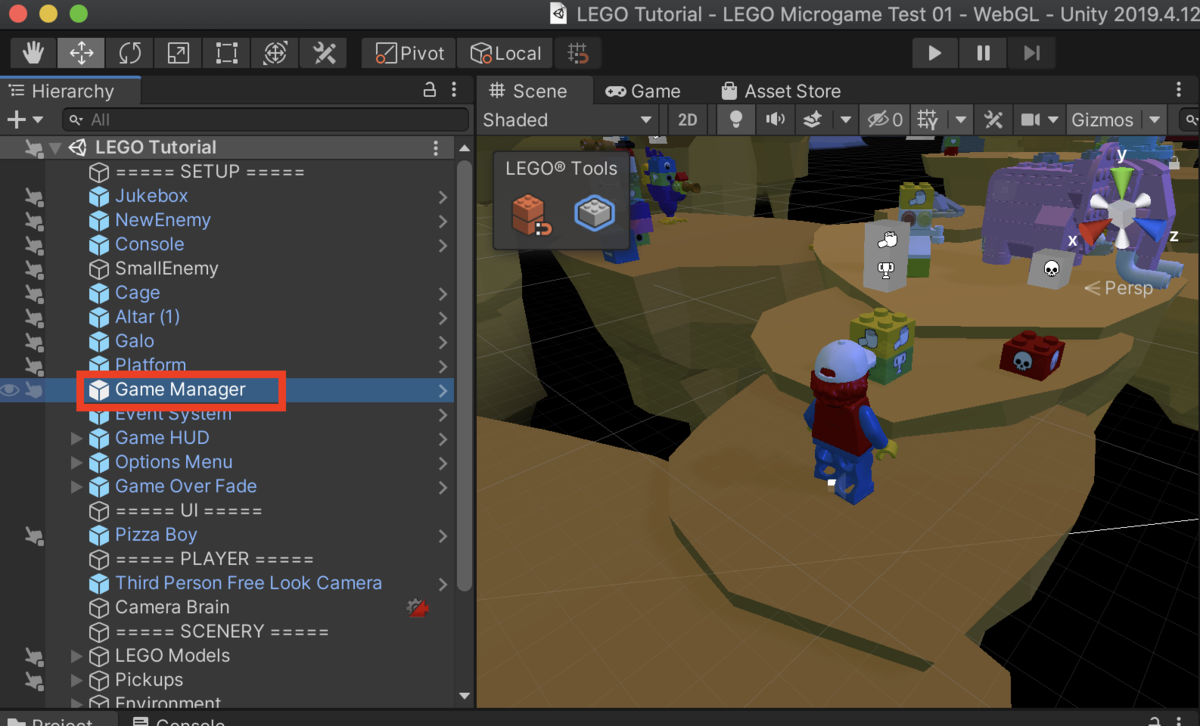
Task: Click the Step frame button
Action: tap(1031, 53)
